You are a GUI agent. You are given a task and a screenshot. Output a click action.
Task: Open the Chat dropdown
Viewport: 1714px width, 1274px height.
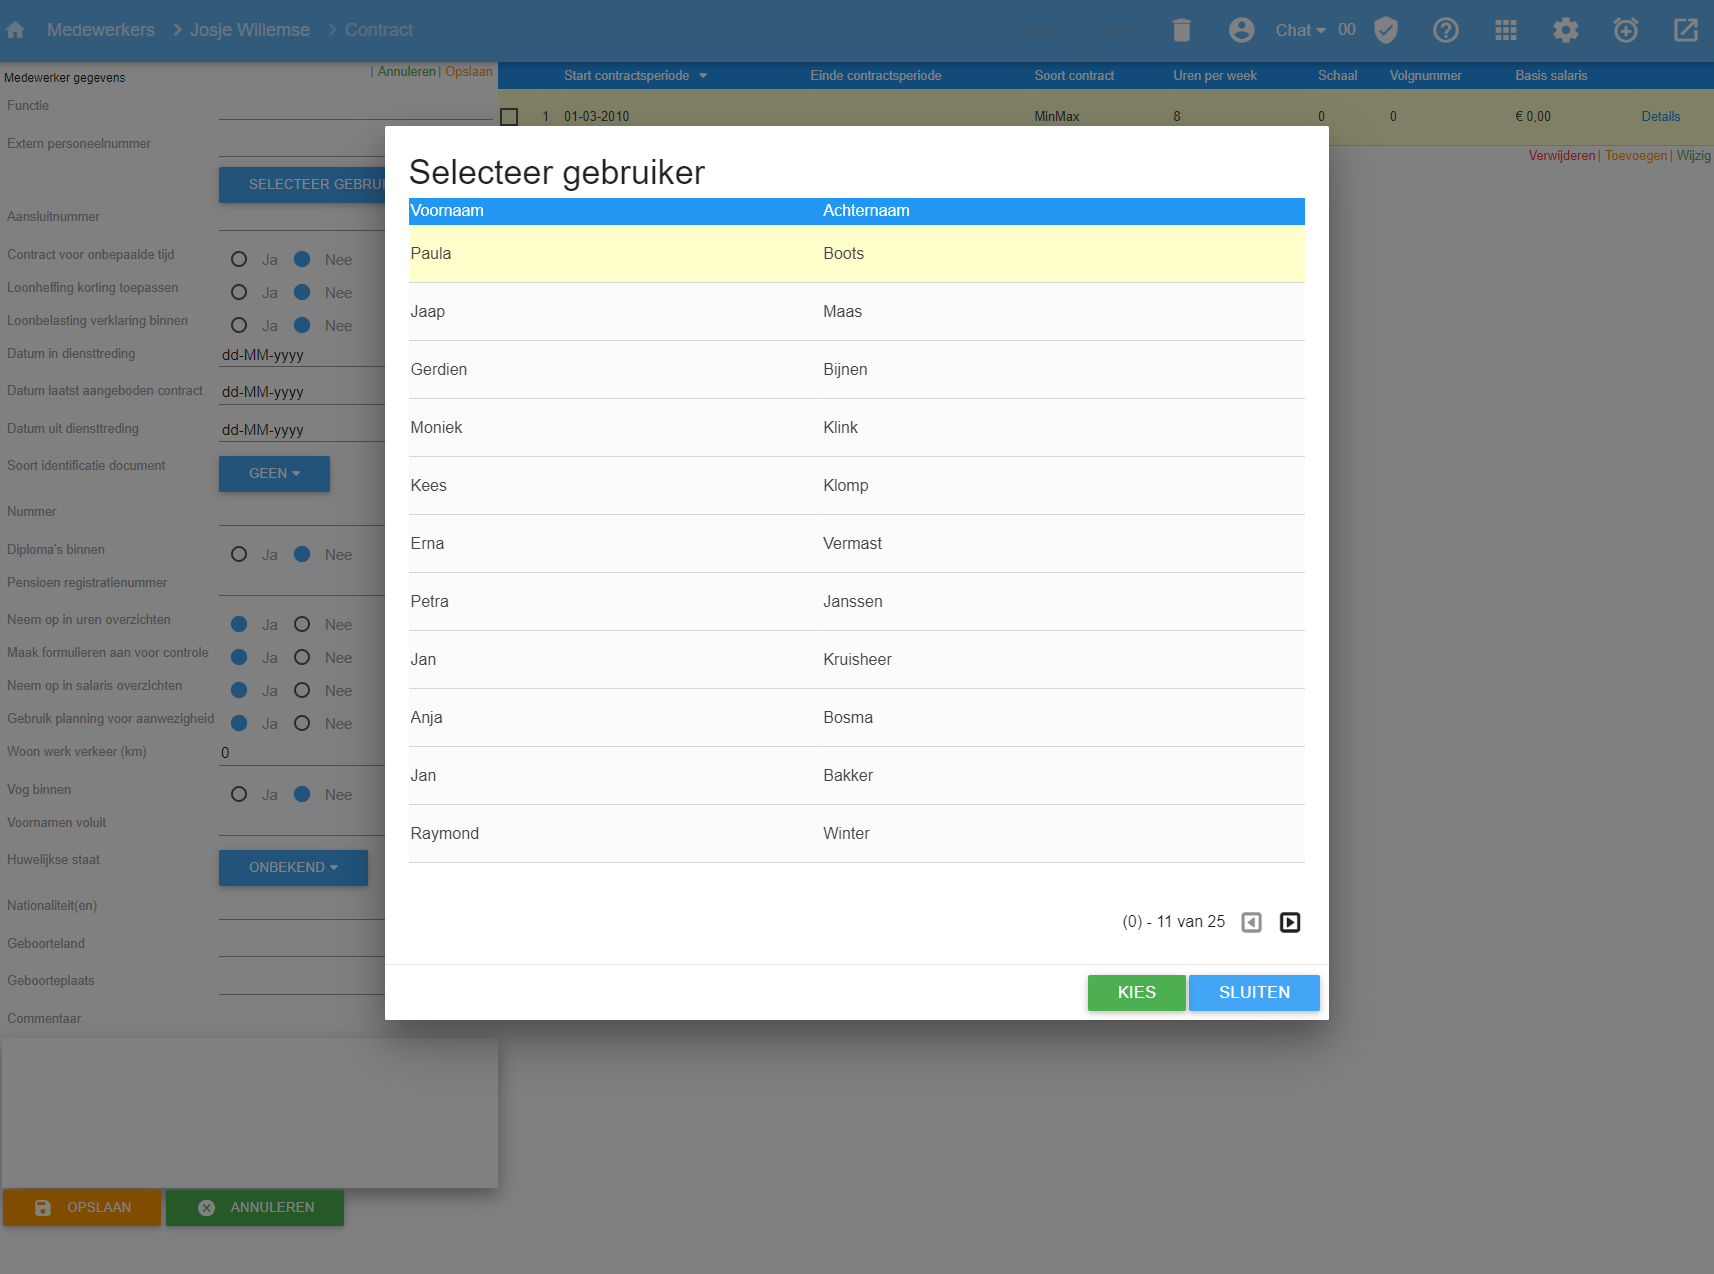[x=1298, y=30]
